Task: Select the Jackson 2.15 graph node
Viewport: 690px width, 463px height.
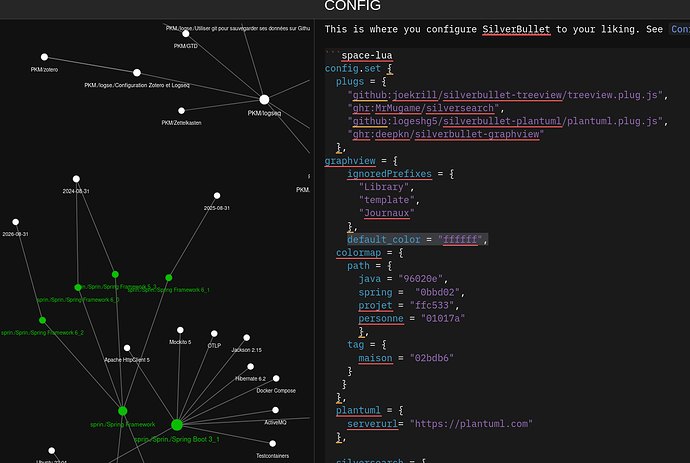Action: tap(246, 338)
